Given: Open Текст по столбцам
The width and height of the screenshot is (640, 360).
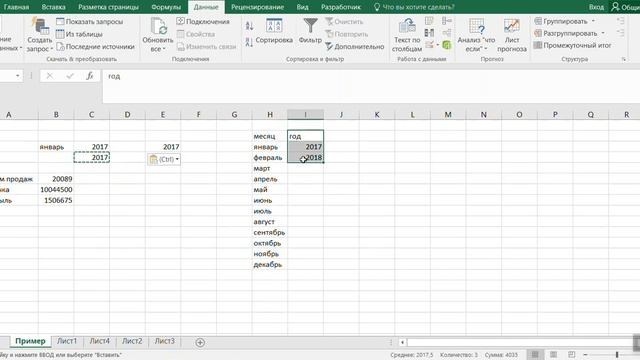Looking at the screenshot, I should pos(407,35).
